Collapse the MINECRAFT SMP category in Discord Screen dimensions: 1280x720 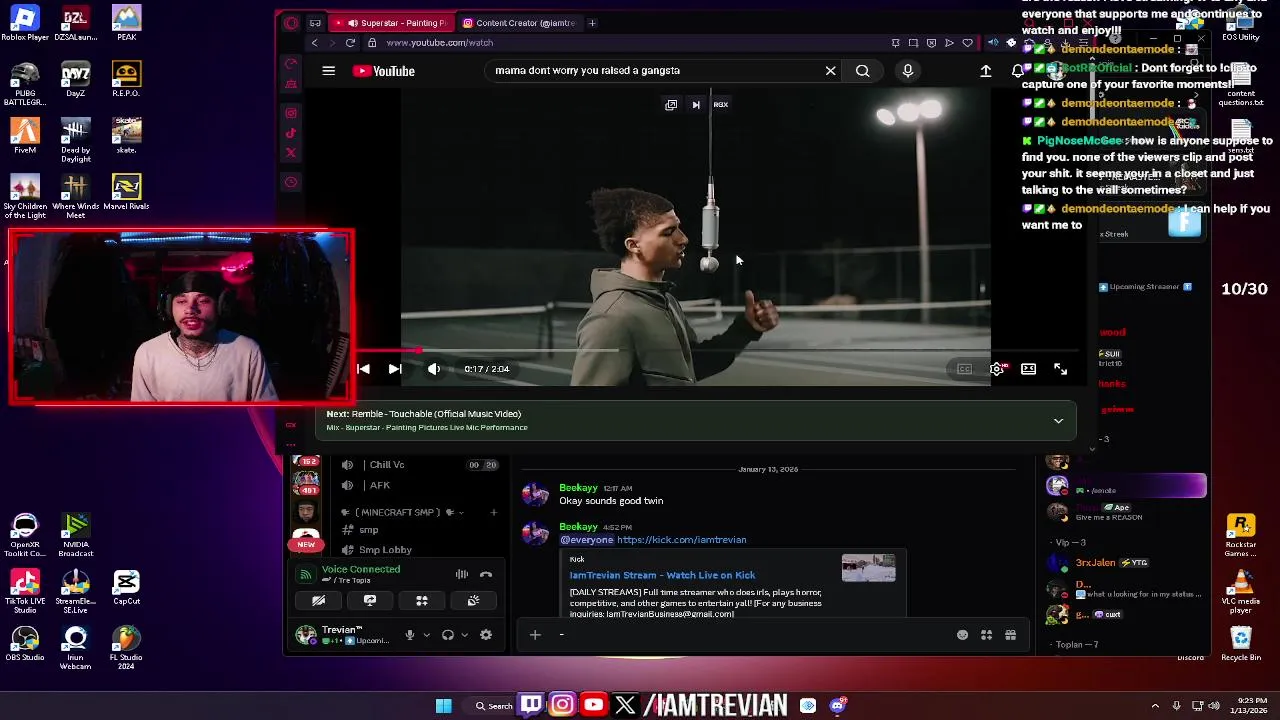pos(404,512)
